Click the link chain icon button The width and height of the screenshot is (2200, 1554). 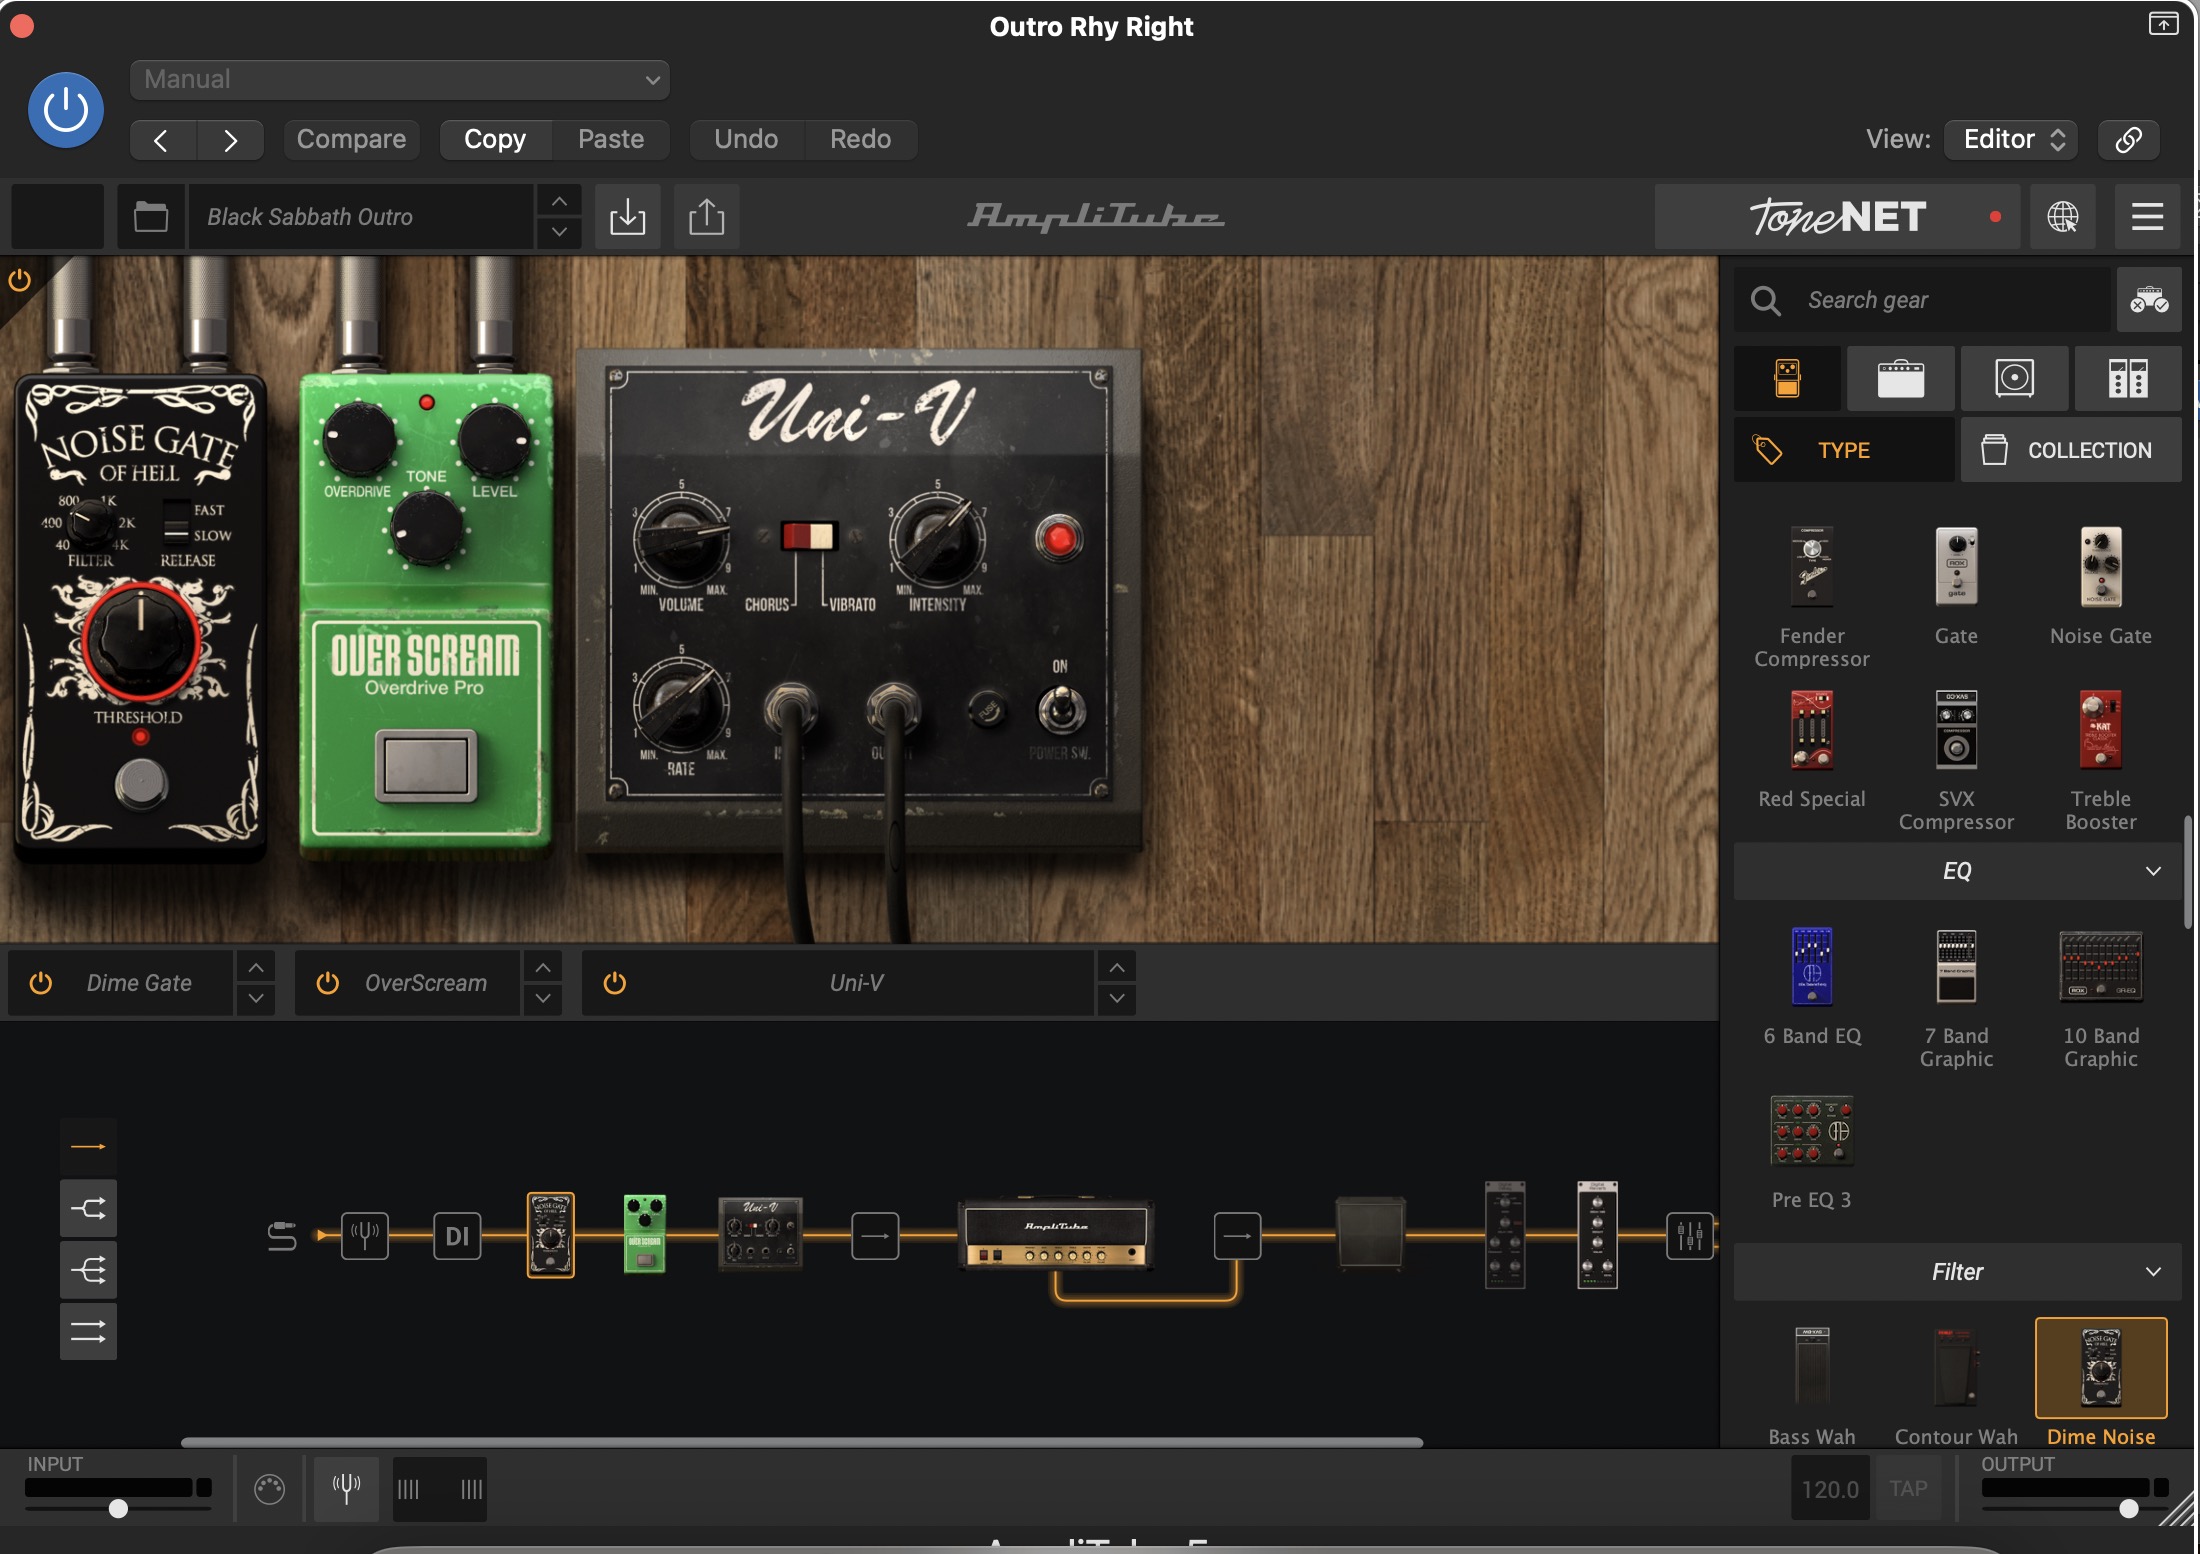pos(2129,139)
